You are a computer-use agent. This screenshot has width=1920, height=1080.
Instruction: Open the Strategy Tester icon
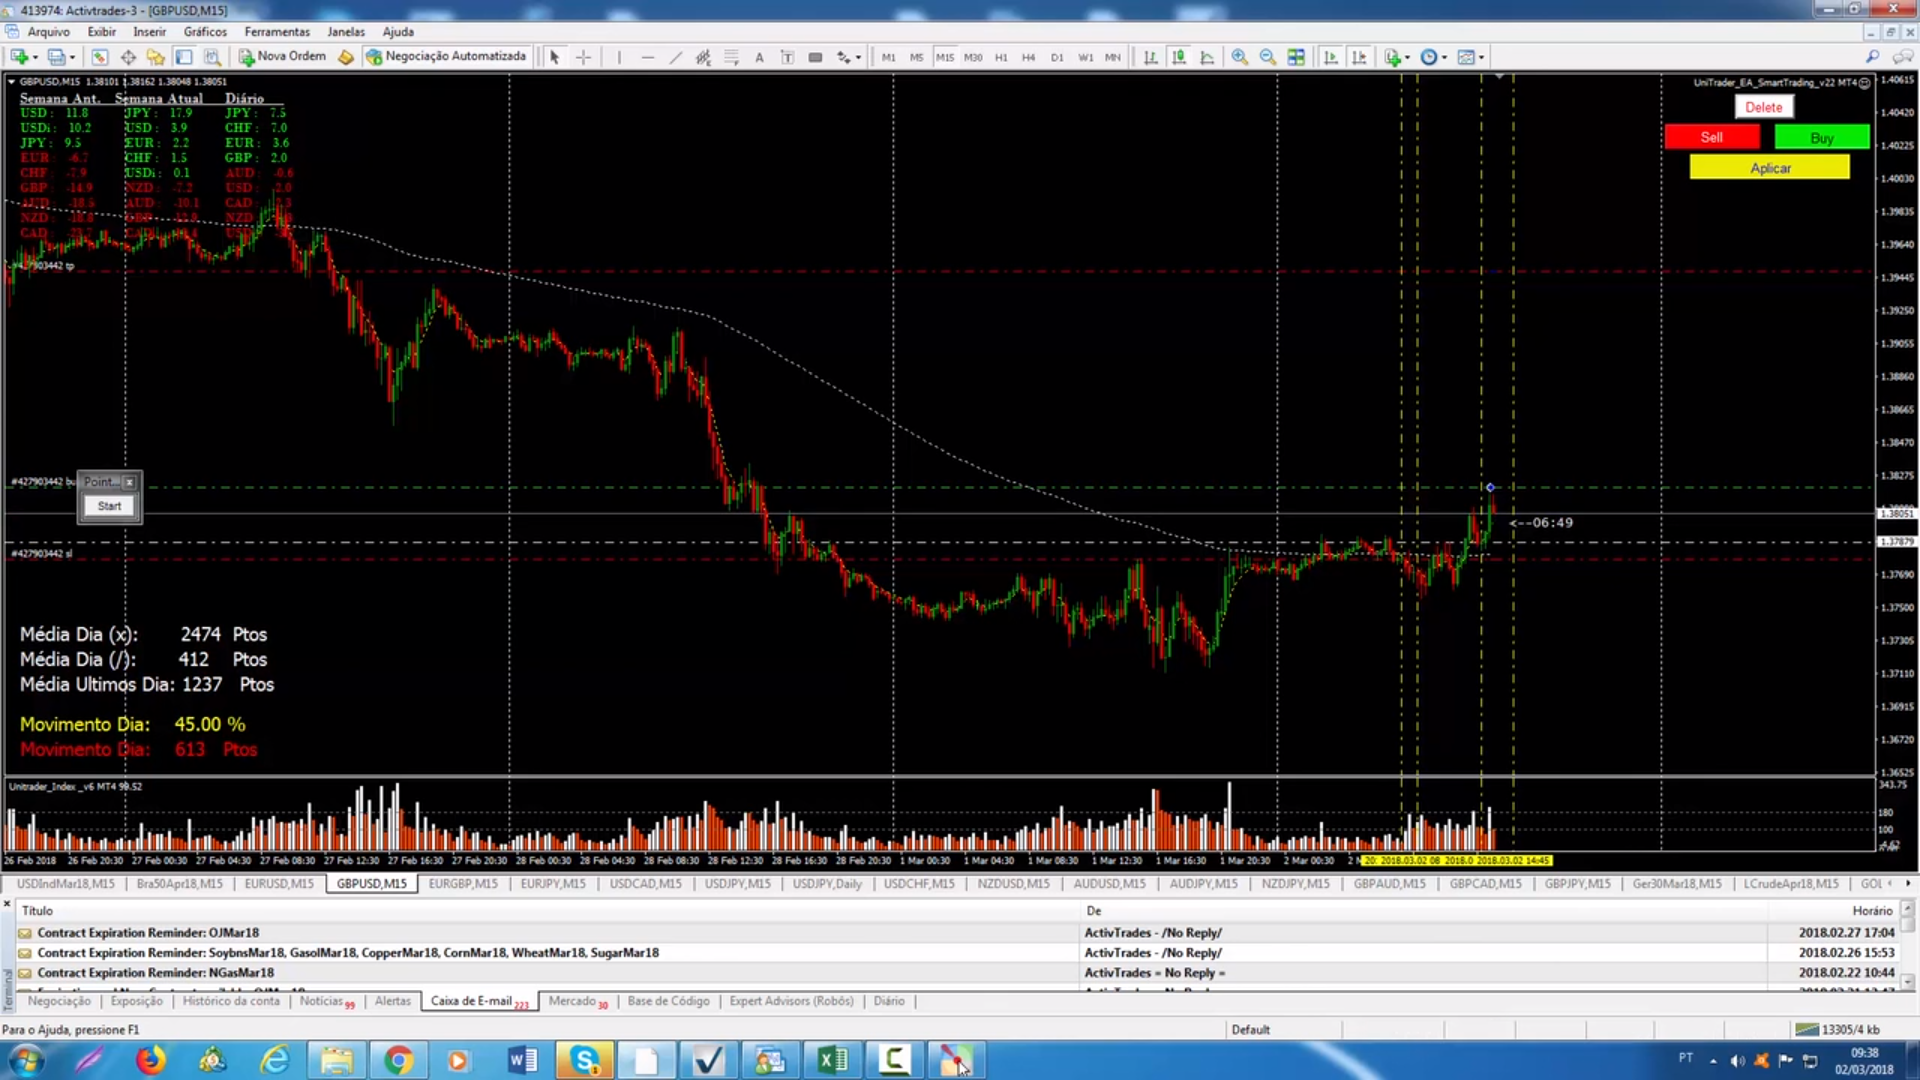click(212, 57)
